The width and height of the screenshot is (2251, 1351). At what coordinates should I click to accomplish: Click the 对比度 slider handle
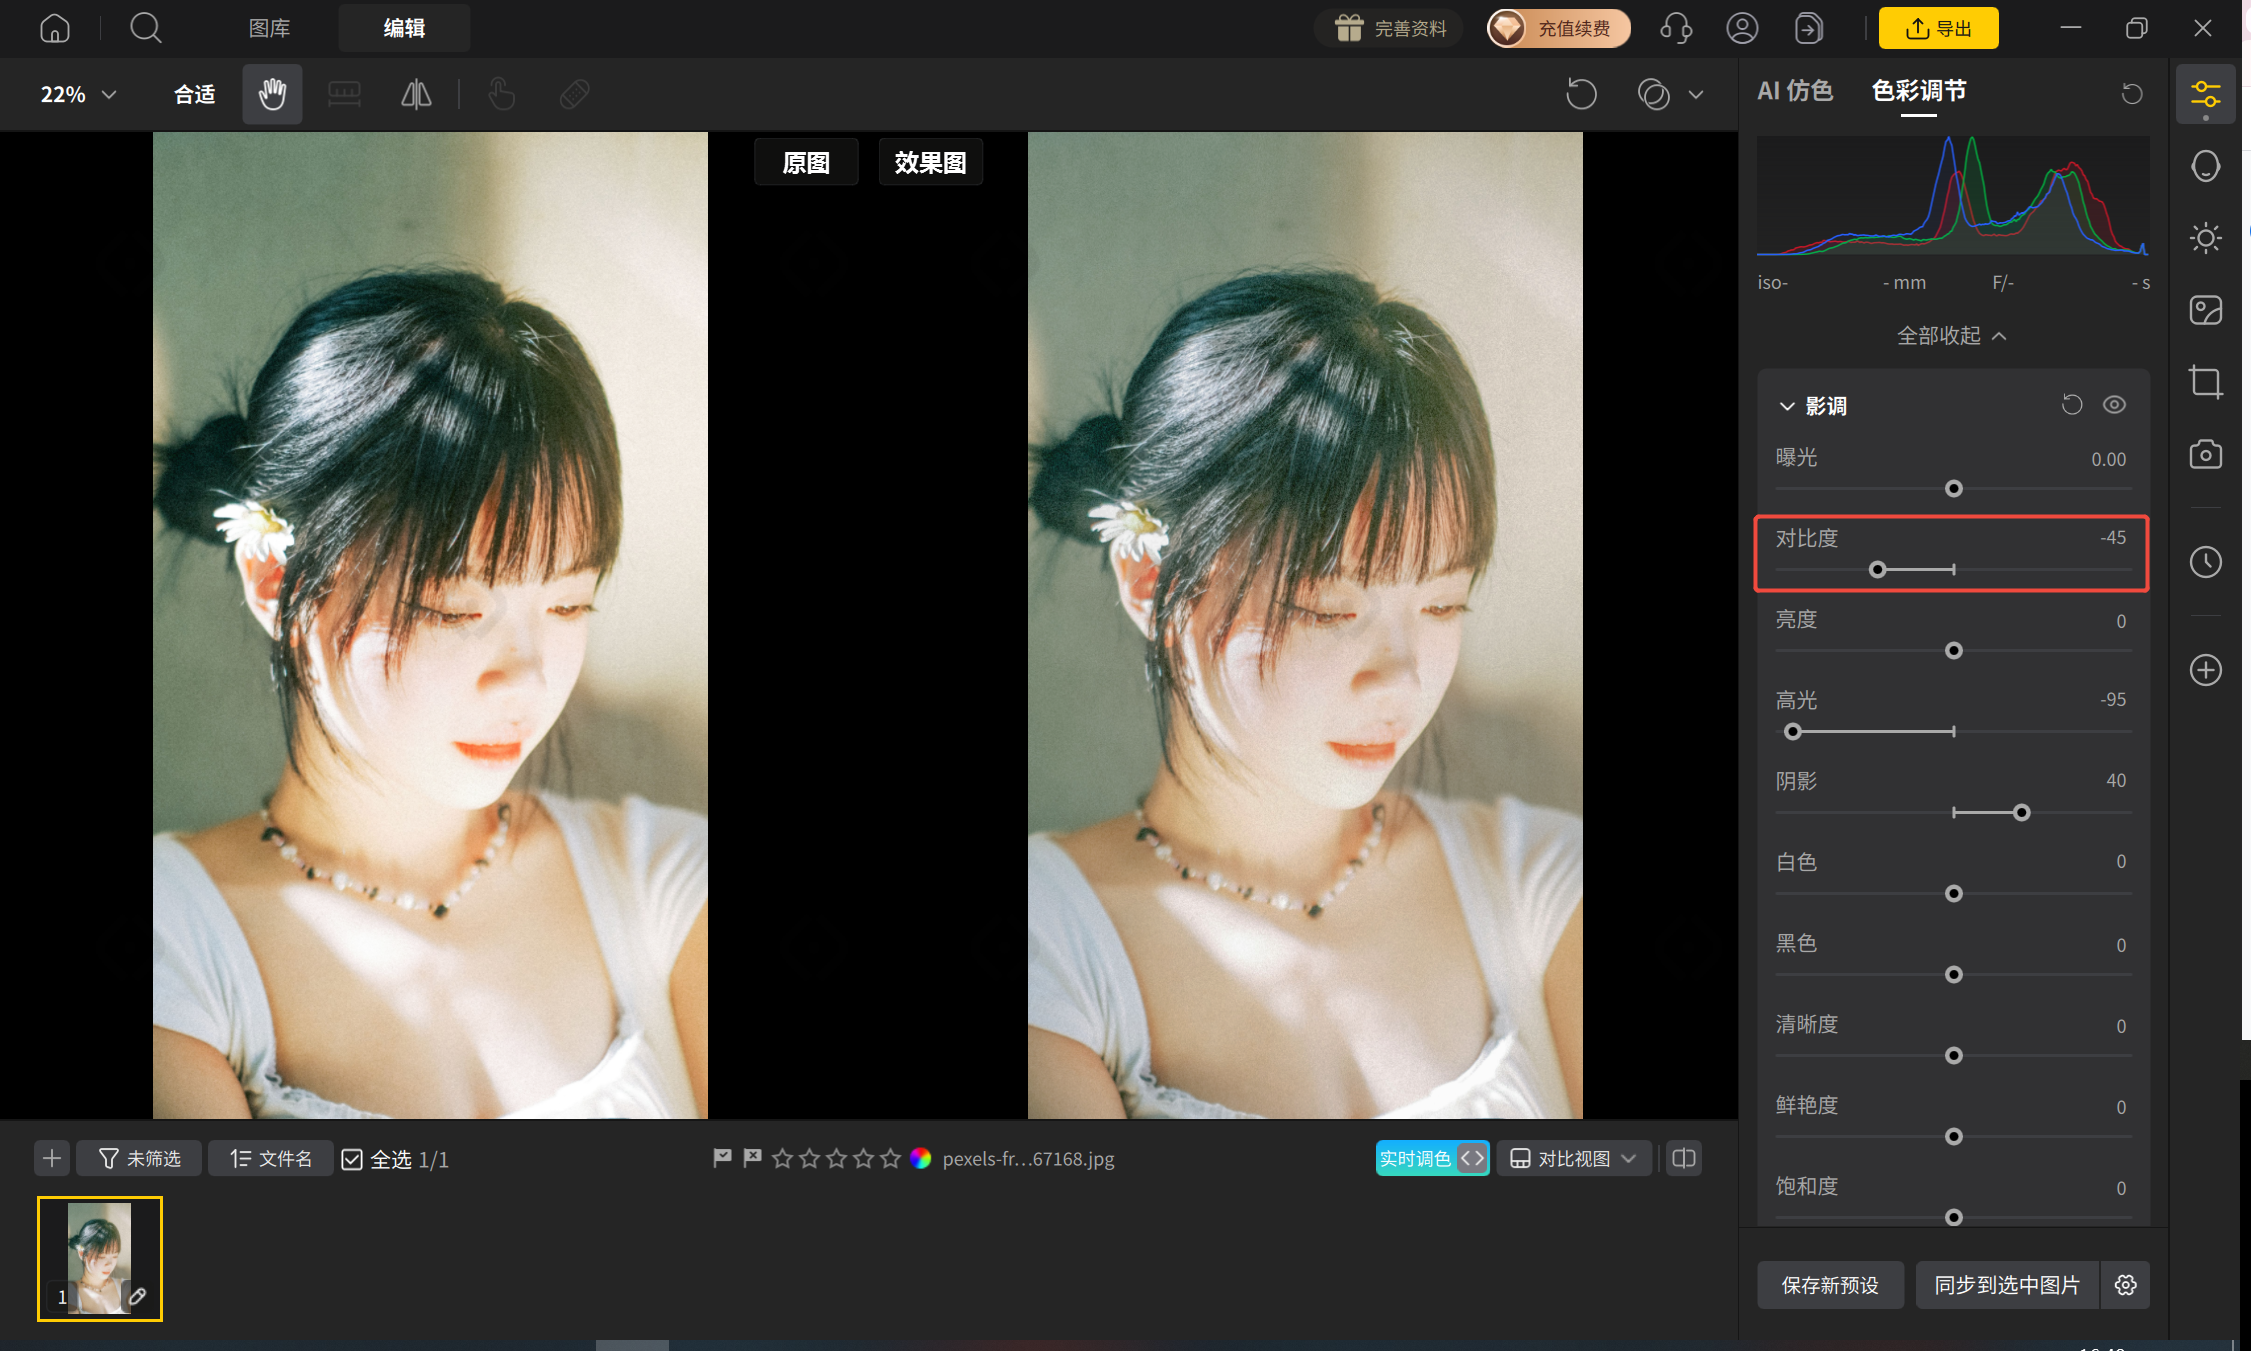click(1877, 570)
